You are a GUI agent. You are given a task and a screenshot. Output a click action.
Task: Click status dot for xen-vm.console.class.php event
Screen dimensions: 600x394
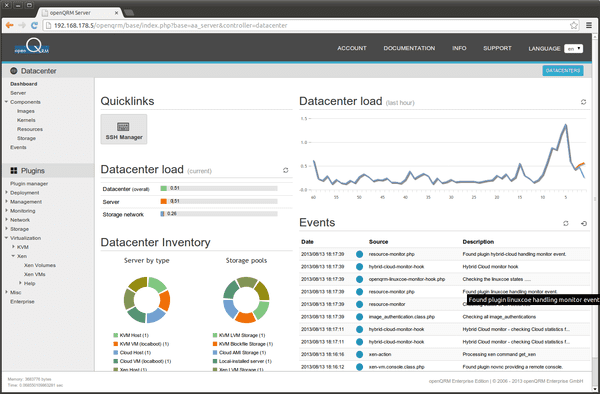359,367
